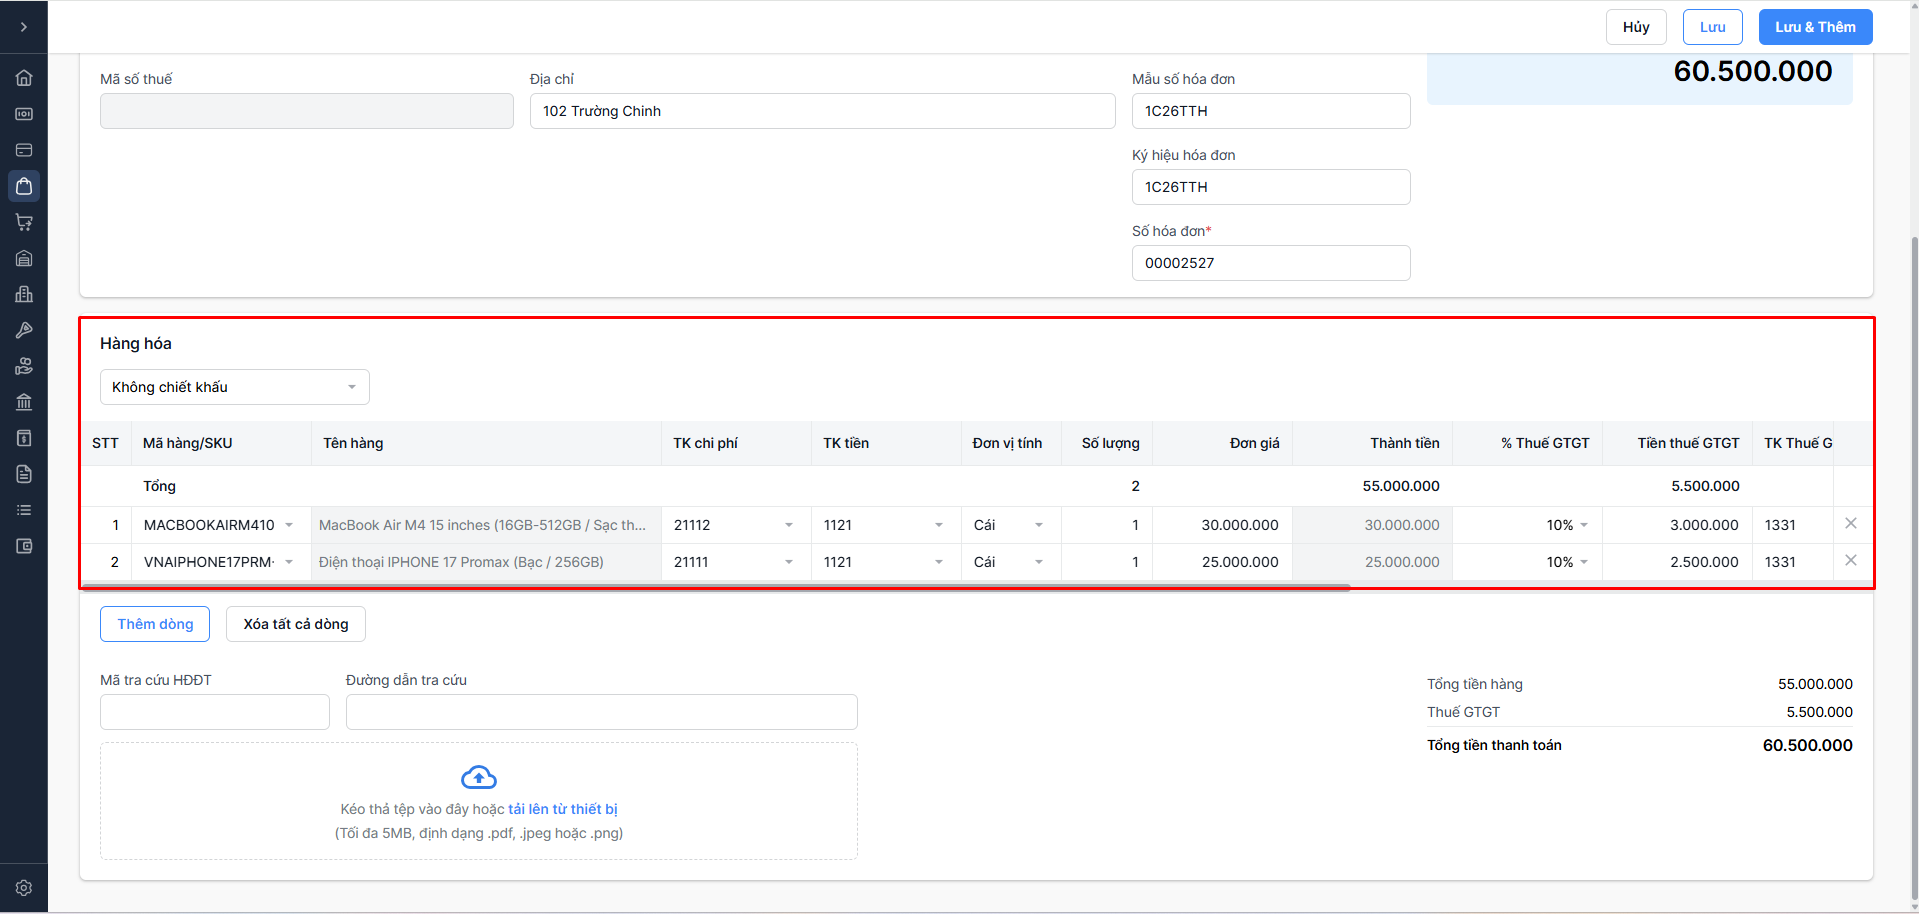Viewport: 1919px width, 914px height.
Task: Open the bank building sidebar icon
Action: click(x=24, y=402)
